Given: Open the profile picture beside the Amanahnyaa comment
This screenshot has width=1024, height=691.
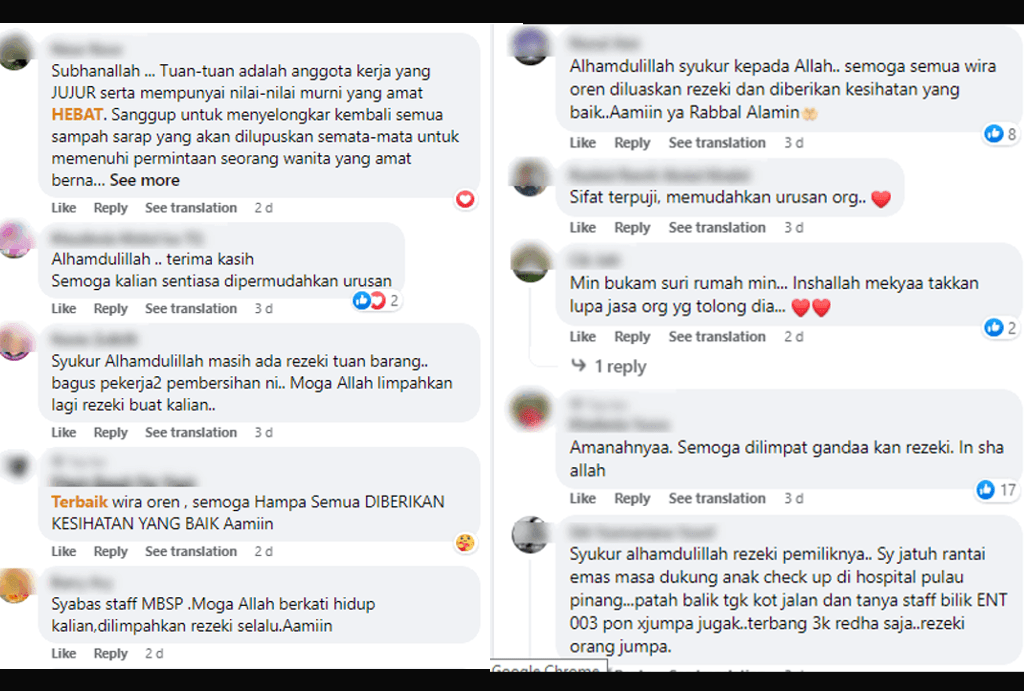Looking at the screenshot, I should (530, 410).
